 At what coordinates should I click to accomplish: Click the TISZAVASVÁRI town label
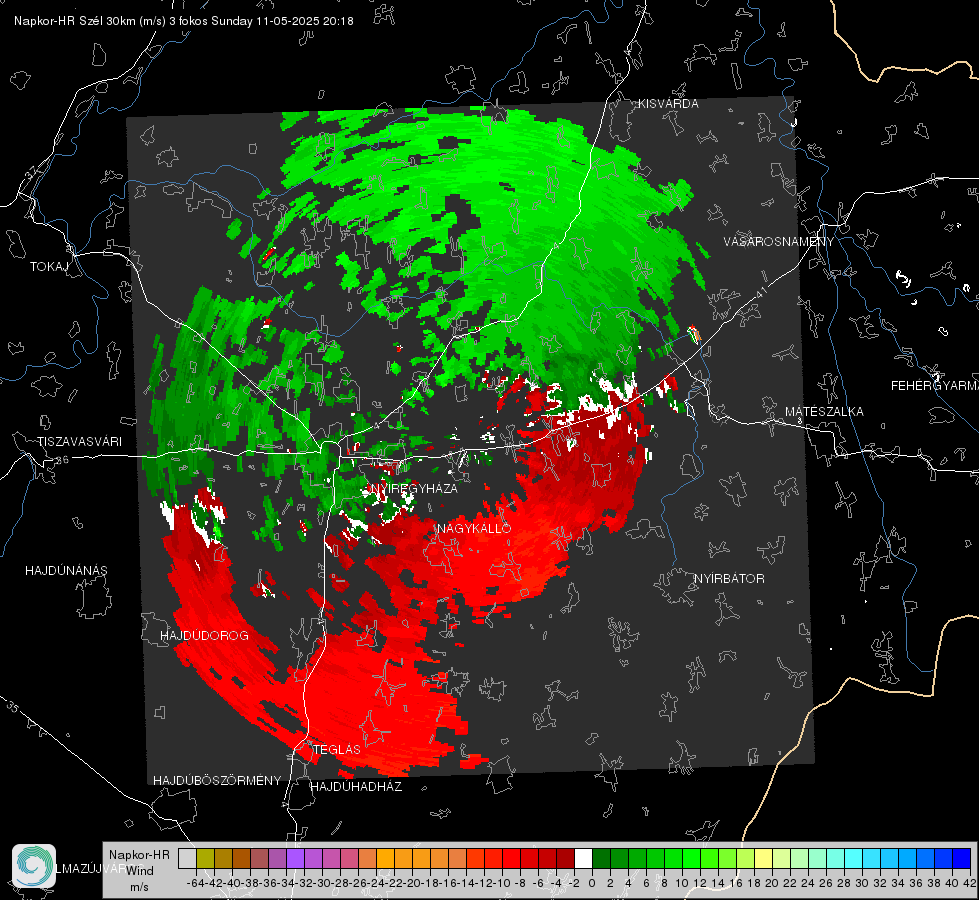click(79, 442)
